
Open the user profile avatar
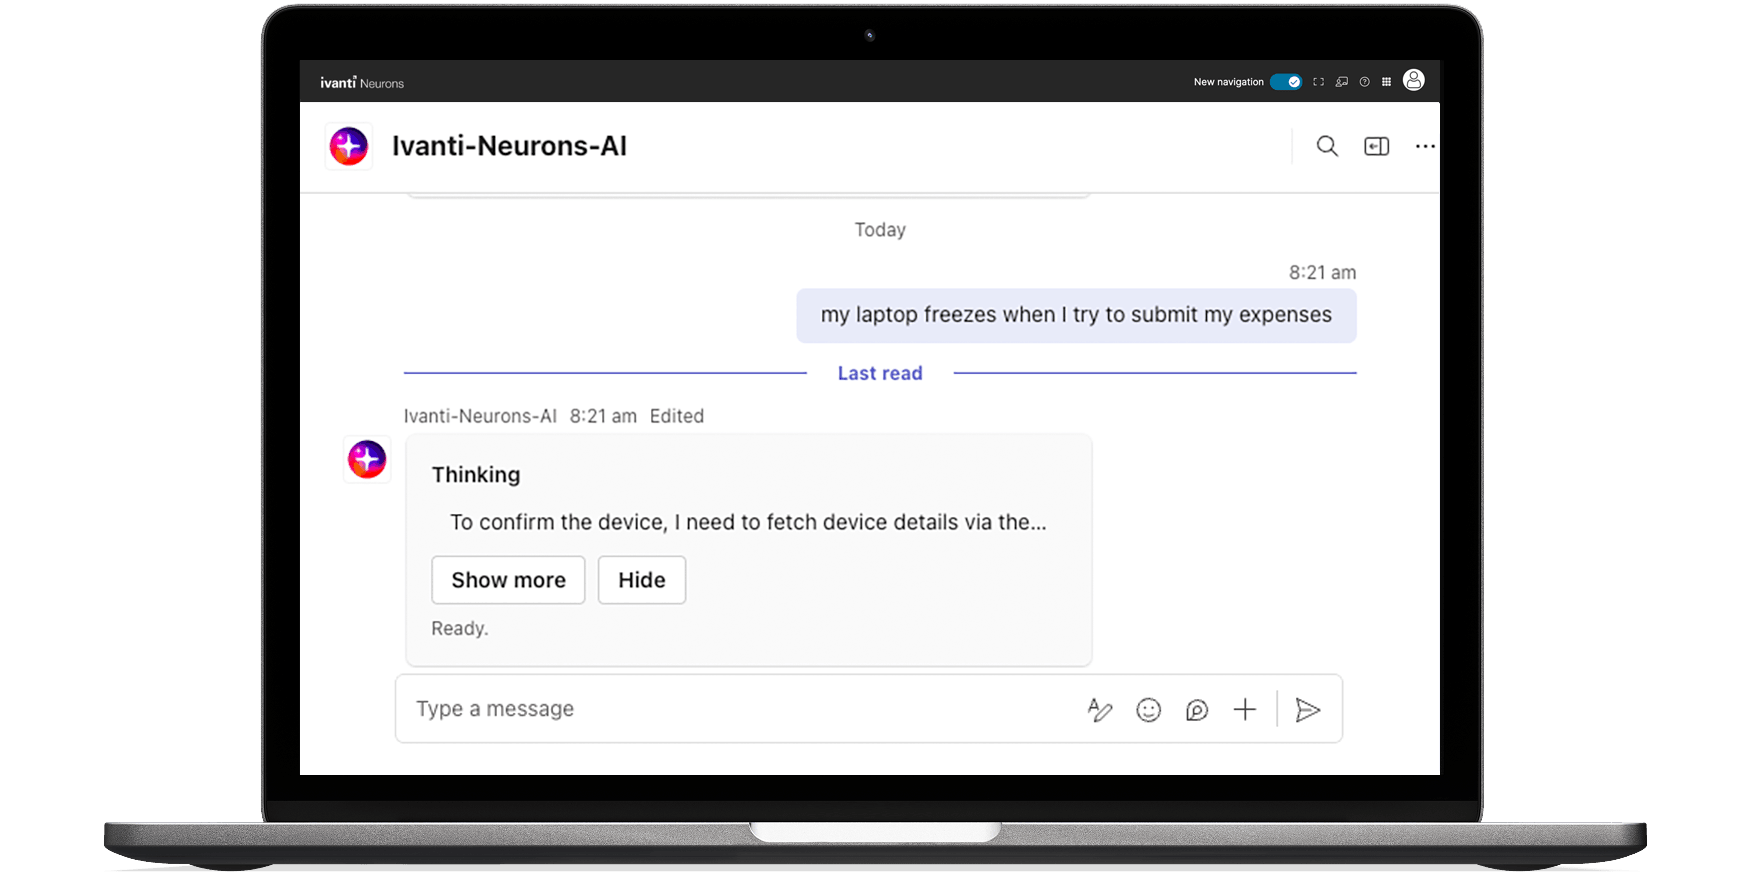tap(1413, 80)
